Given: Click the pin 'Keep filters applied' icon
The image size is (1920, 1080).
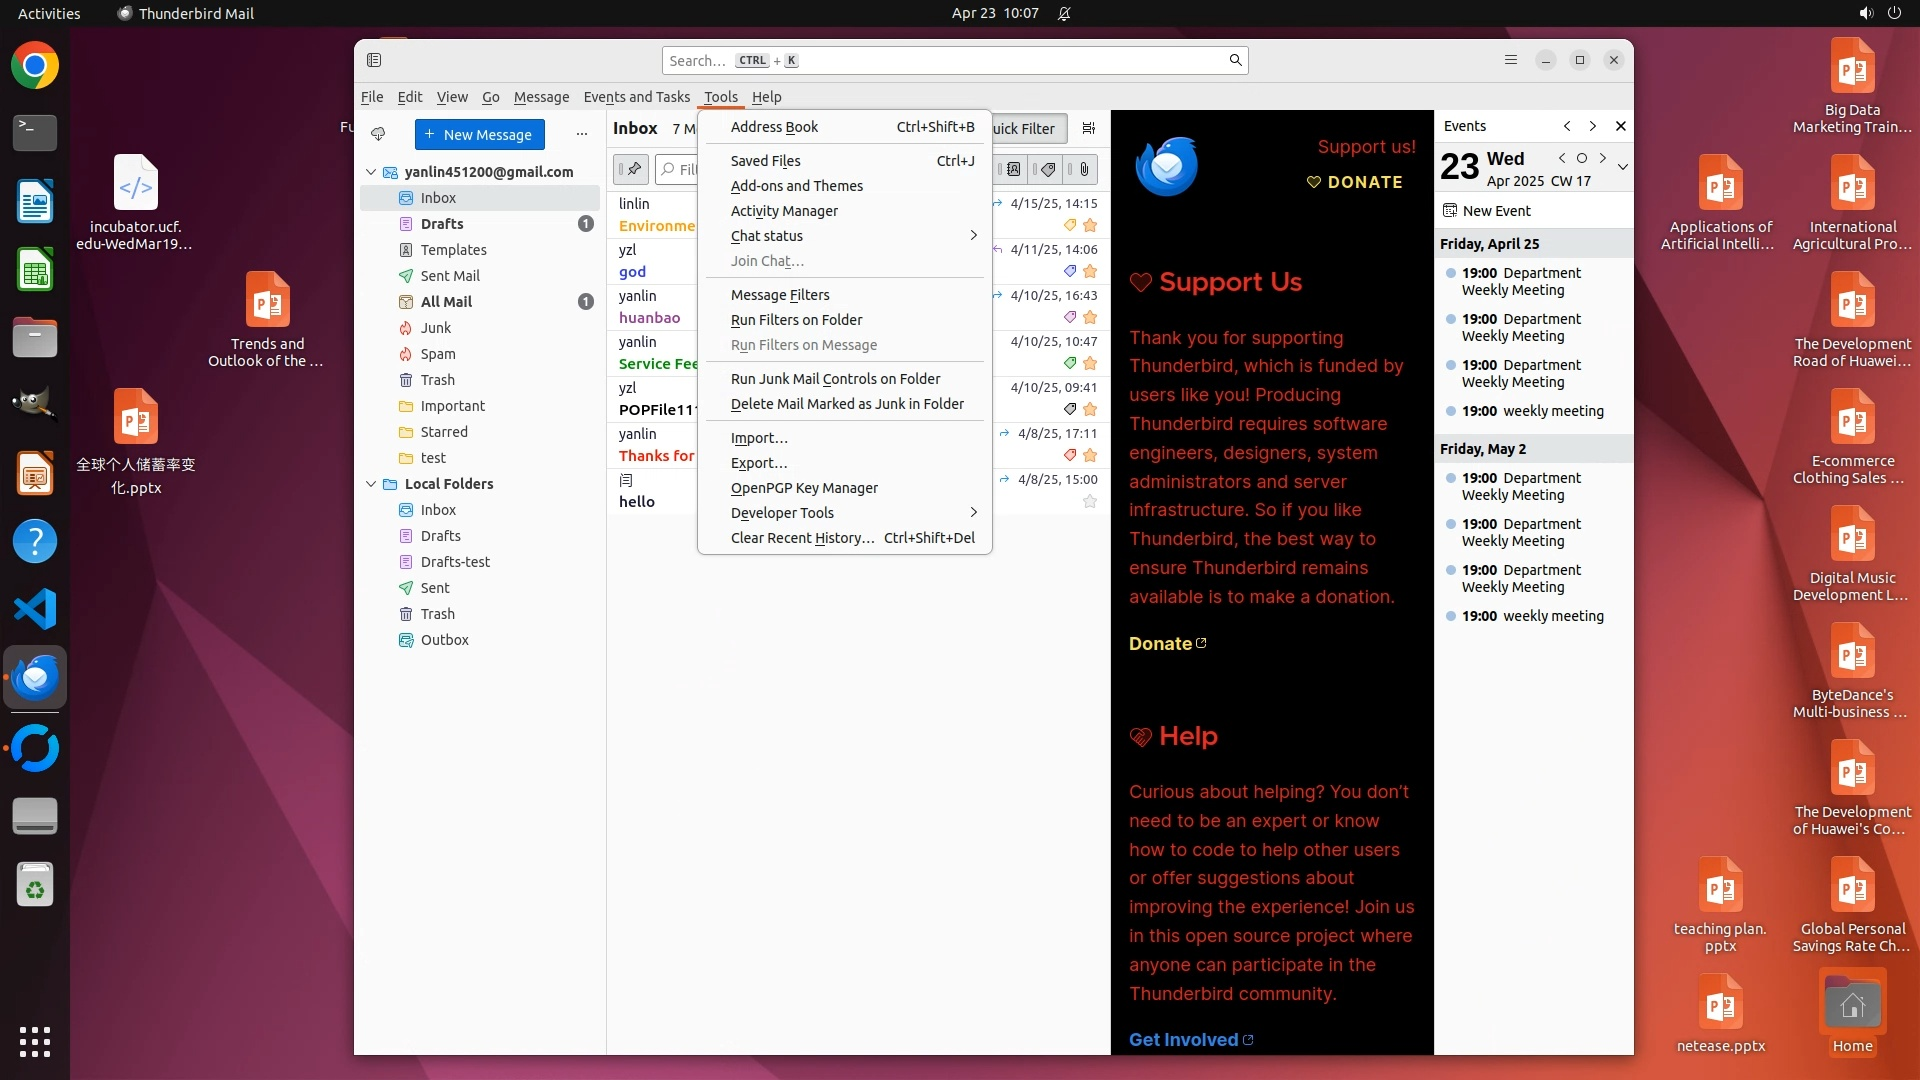Looking at the screenshot, I should [x=631, y=169].
